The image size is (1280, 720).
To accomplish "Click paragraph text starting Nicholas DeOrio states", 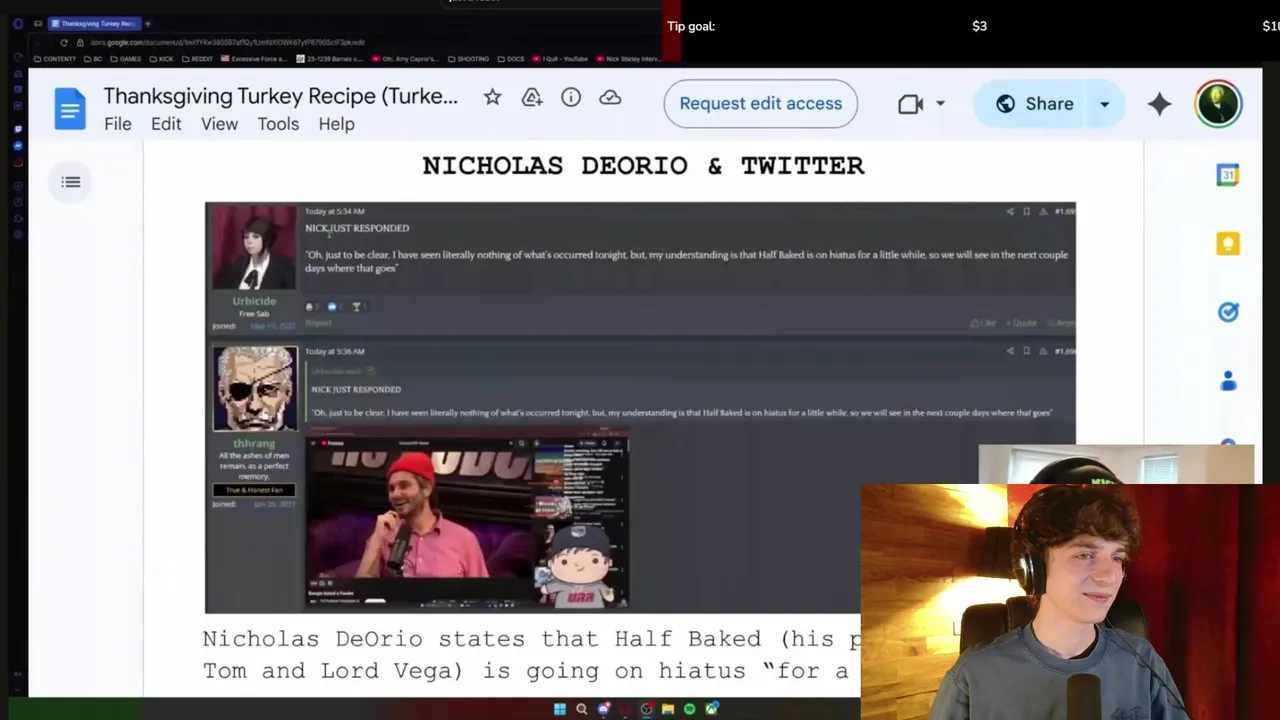I will (x=532, y=654).
